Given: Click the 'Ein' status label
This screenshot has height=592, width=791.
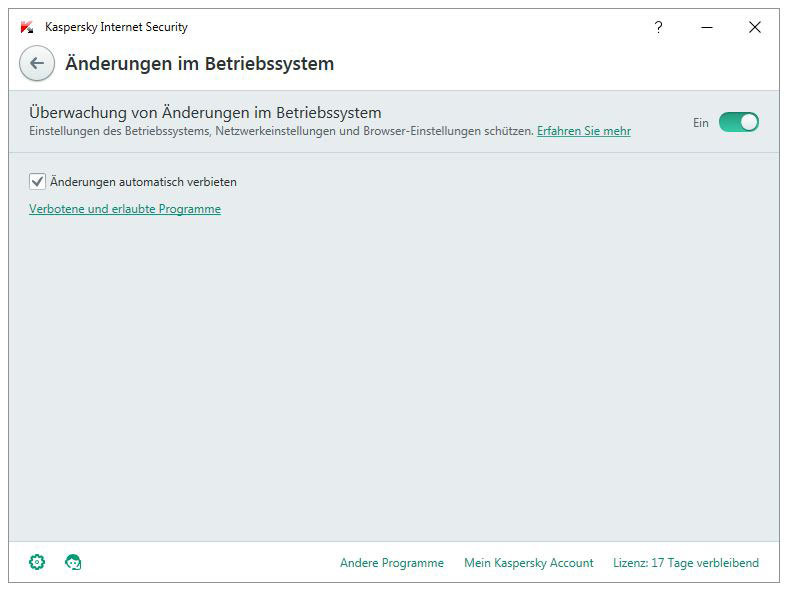Looking at the screenshot, I should point(700,123).
